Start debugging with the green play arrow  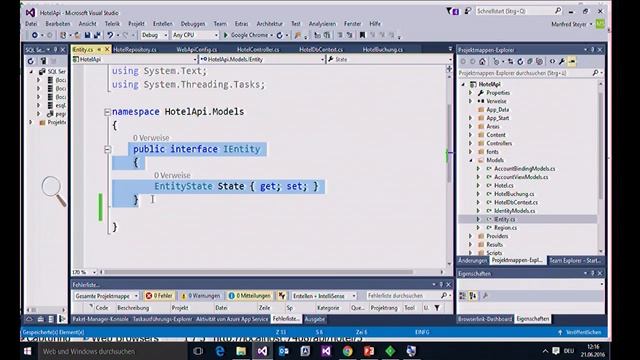(x=225, y=36)
